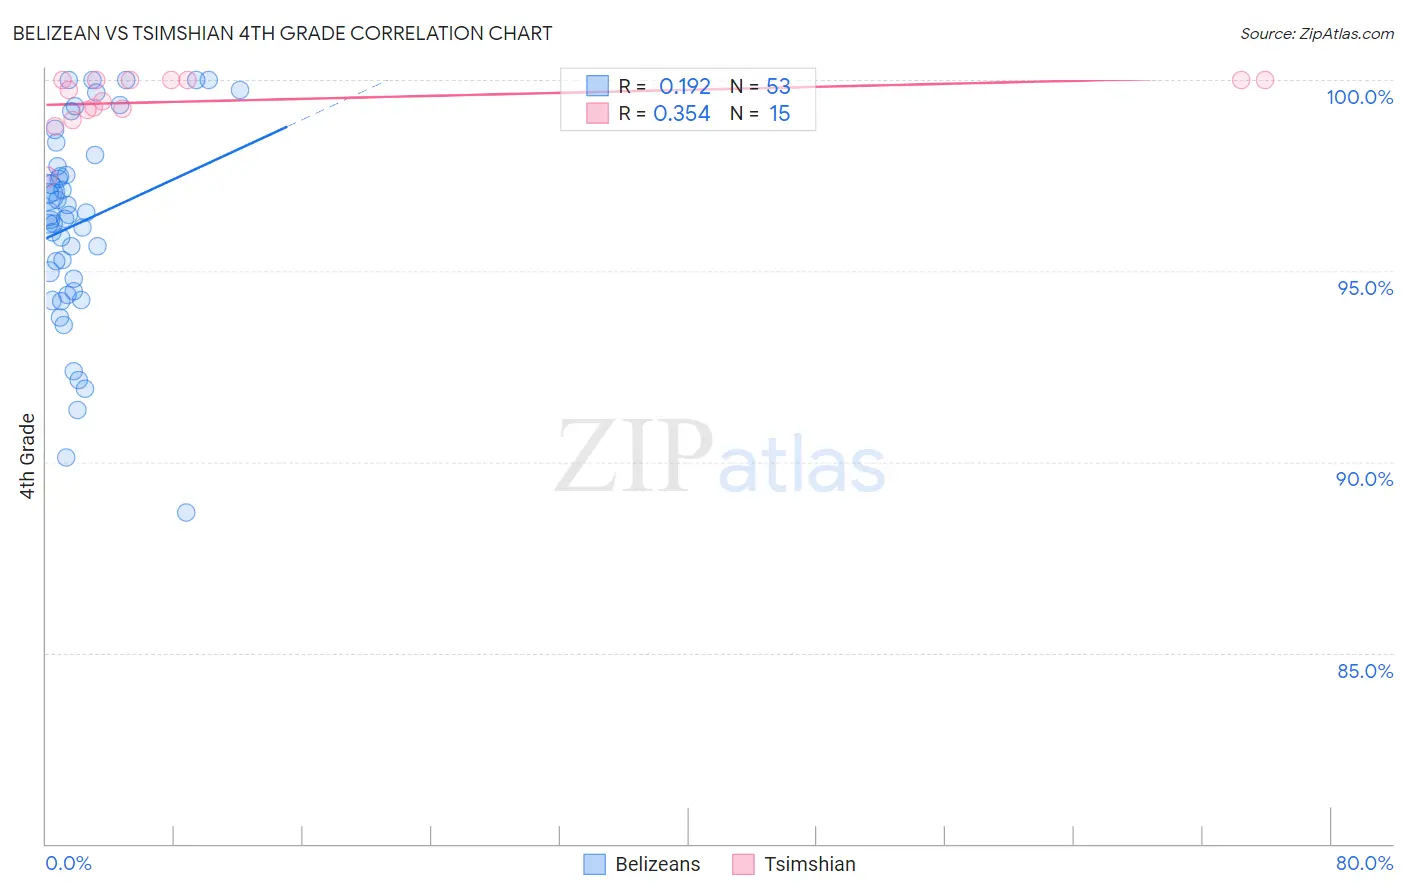Select the Belizeans legend label

click(658, 864)
